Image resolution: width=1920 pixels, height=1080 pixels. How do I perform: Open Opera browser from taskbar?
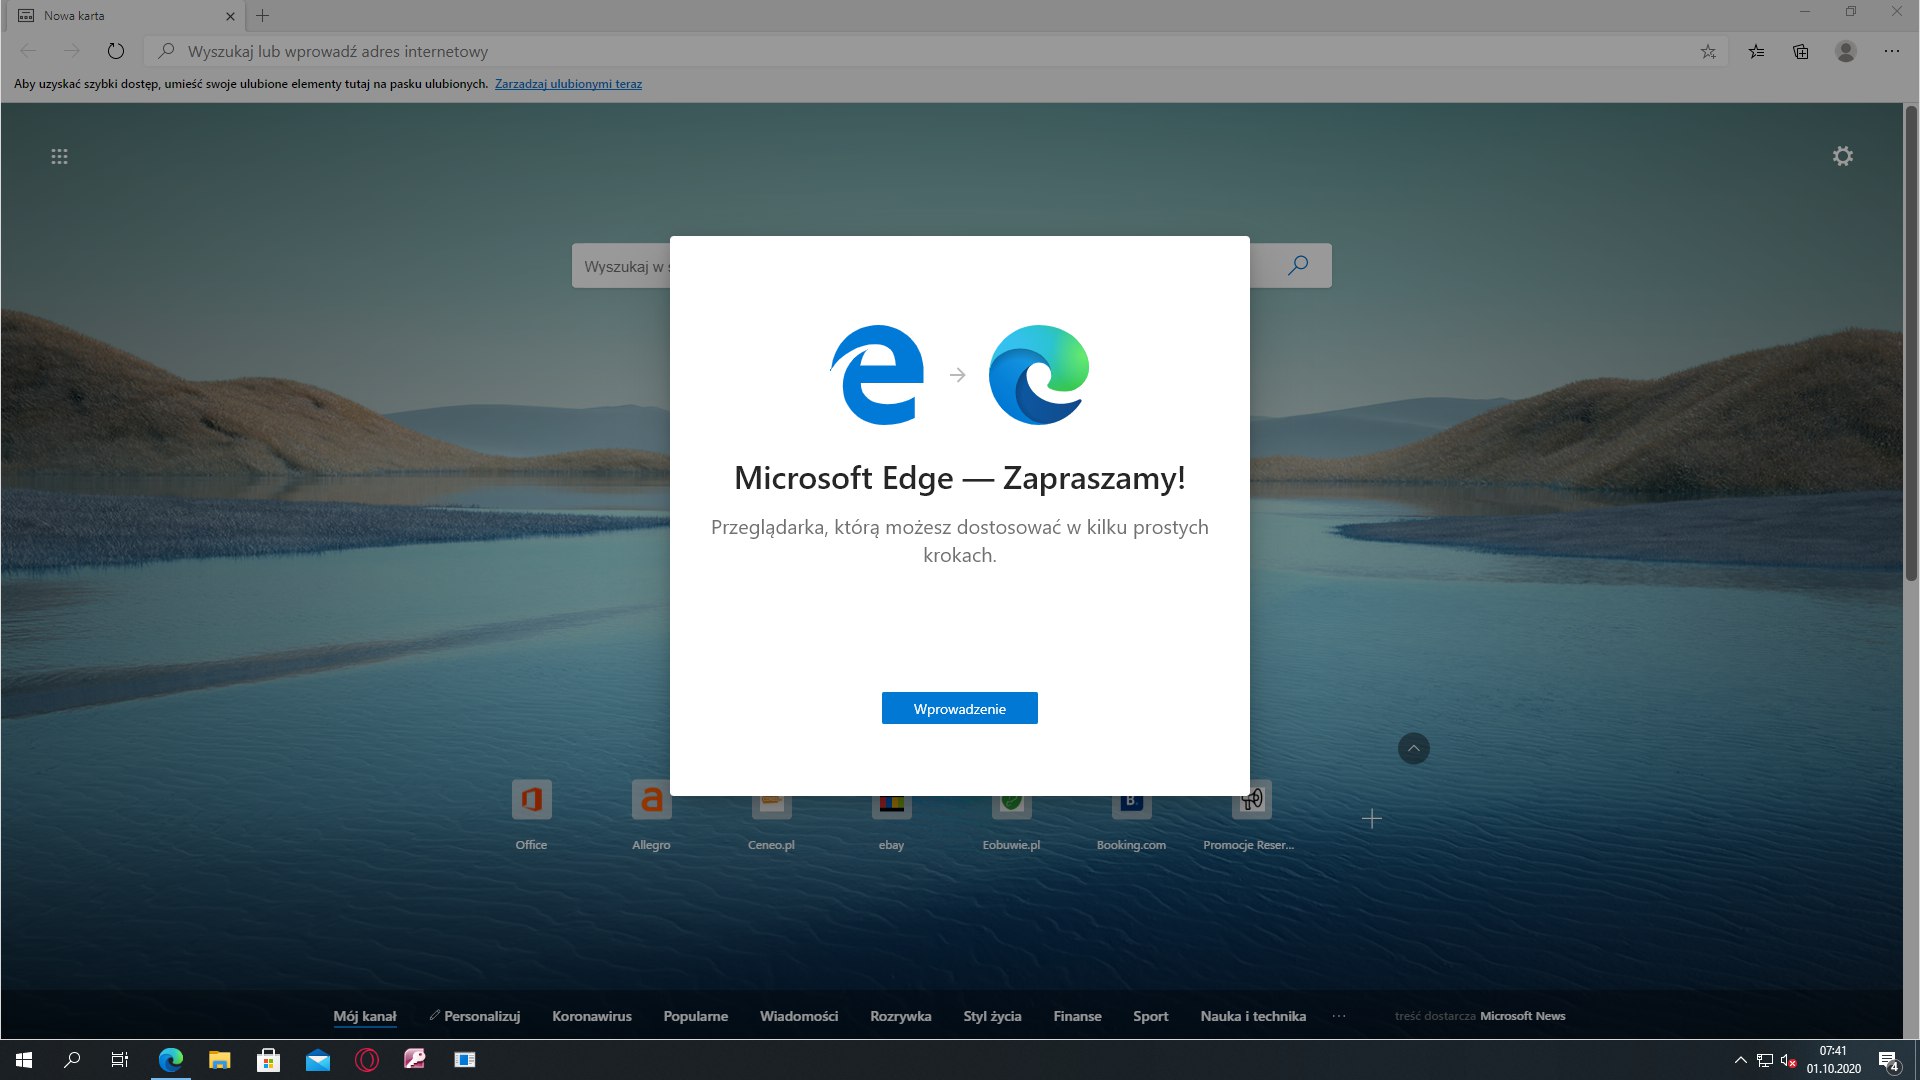367,1060
